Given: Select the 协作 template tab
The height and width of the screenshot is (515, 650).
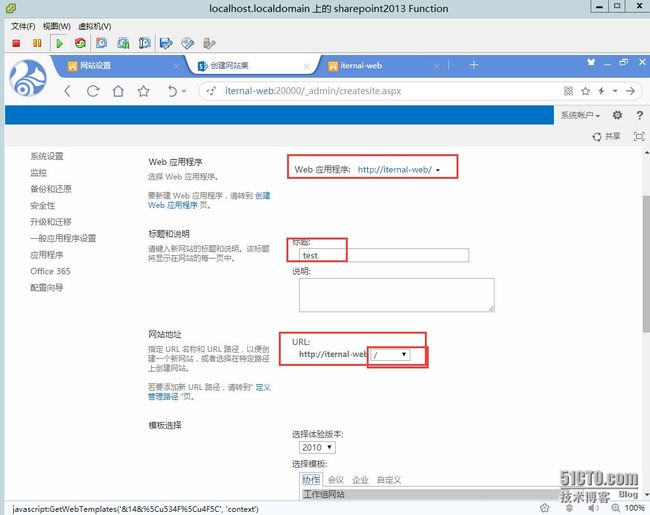Looking at the screenshot, I should click(x=311, y=480).
